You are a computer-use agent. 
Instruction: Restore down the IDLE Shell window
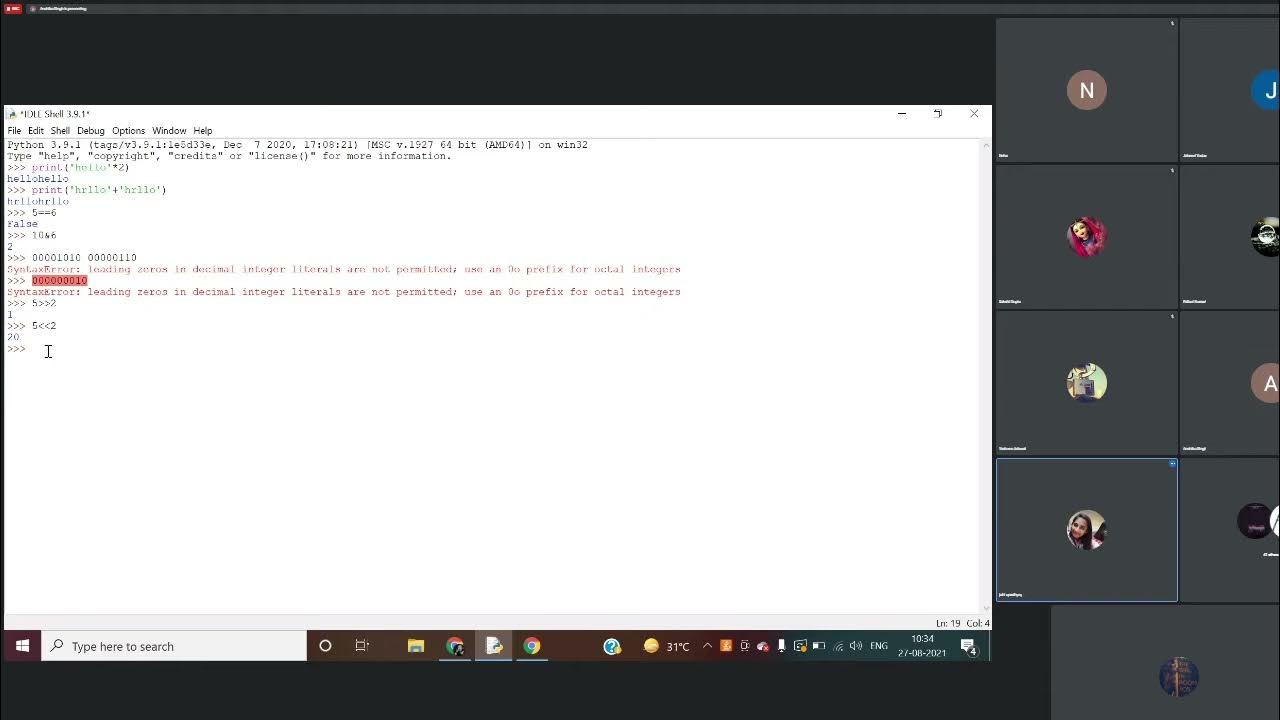(x=938, y=113)
